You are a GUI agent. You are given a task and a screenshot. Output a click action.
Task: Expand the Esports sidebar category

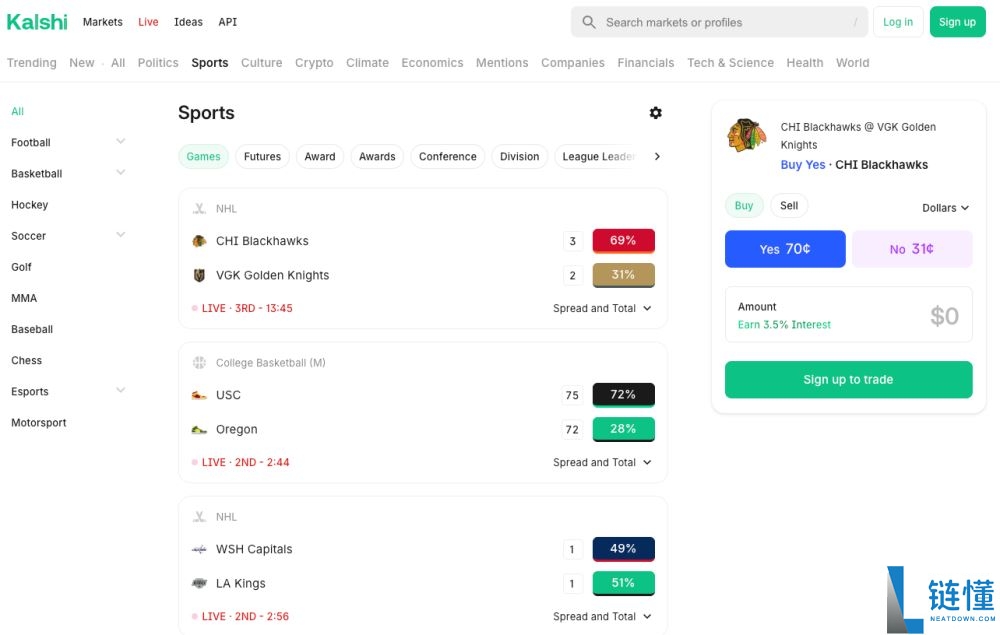[x=121, y=391]
